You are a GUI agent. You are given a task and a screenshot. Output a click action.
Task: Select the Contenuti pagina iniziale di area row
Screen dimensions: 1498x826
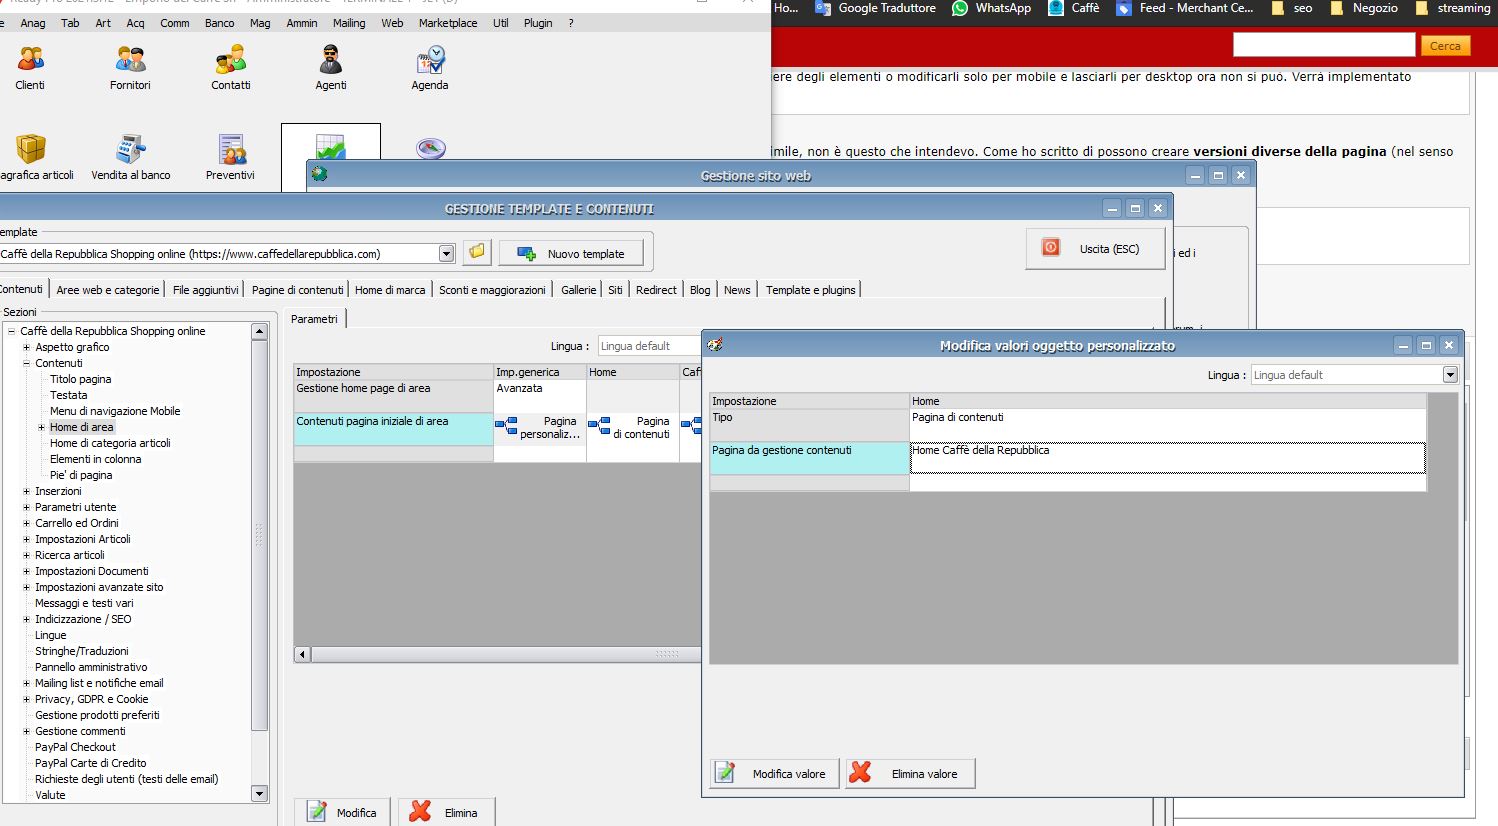pyautogui.click(x=393, y=429)
